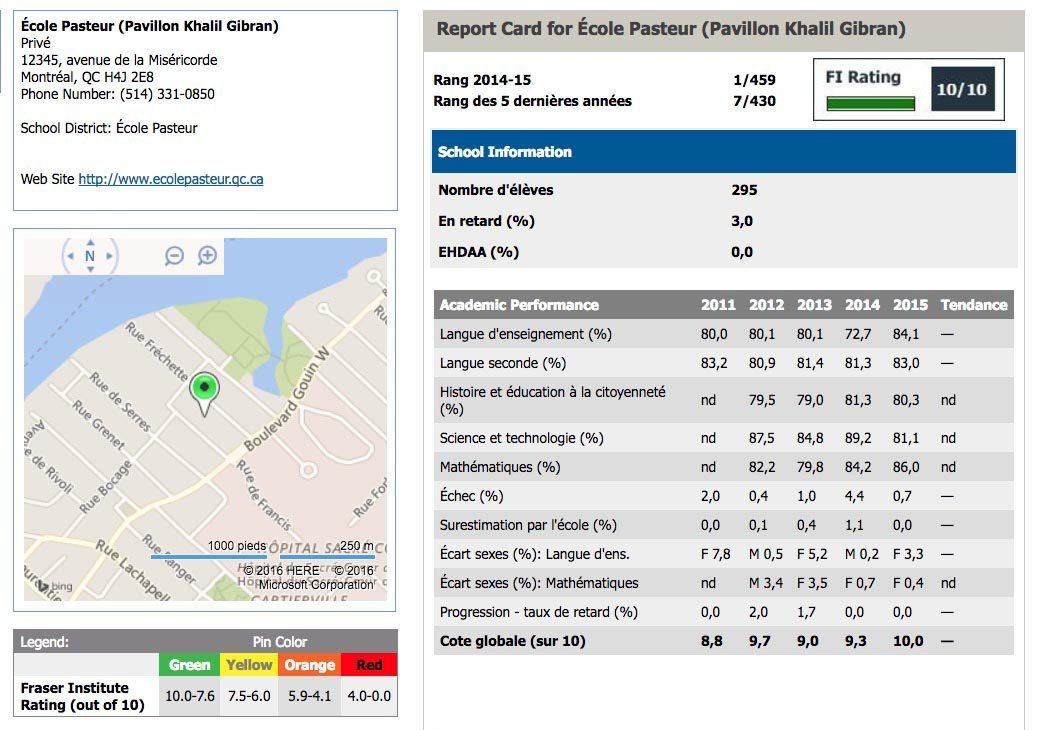The height and width of the screenshot is (730, 1043).
Task: Click the Academic Performance table header
Action: tap(519, 305)
